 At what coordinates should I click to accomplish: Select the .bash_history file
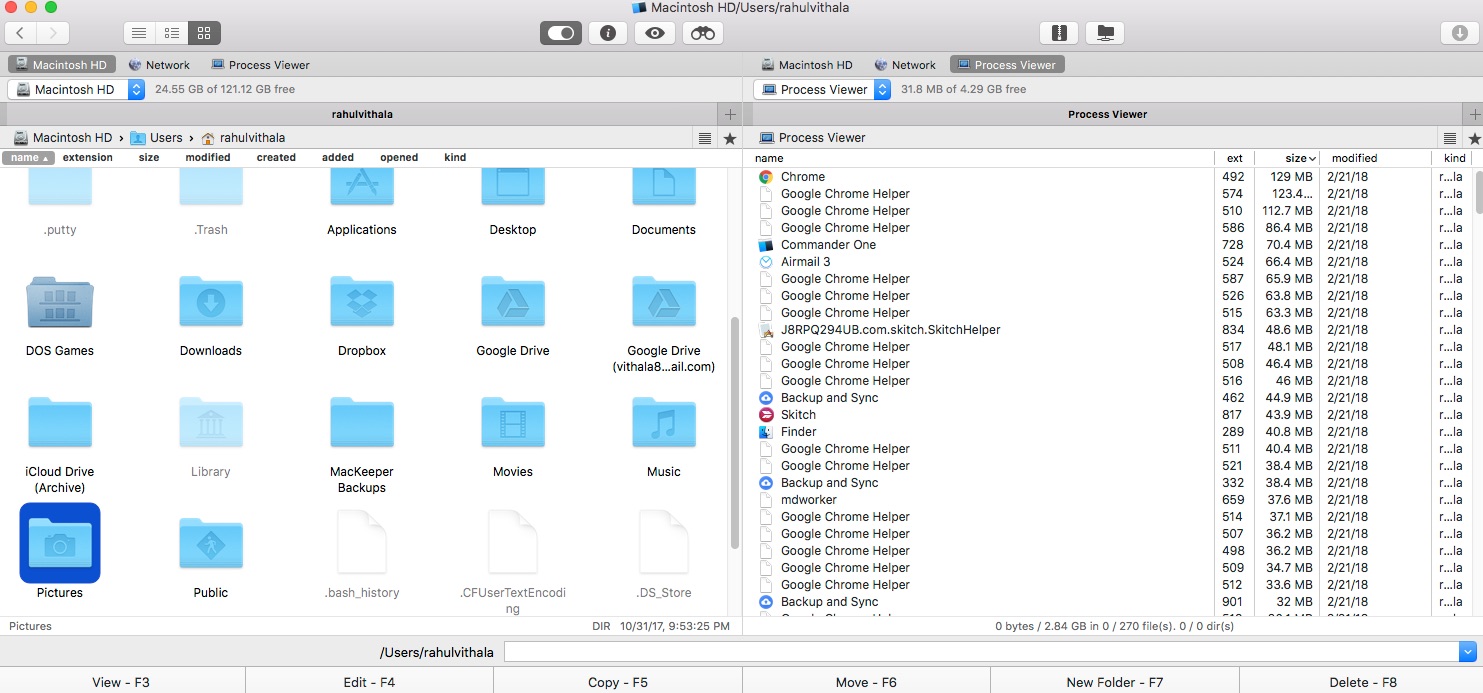coord(362,555)
